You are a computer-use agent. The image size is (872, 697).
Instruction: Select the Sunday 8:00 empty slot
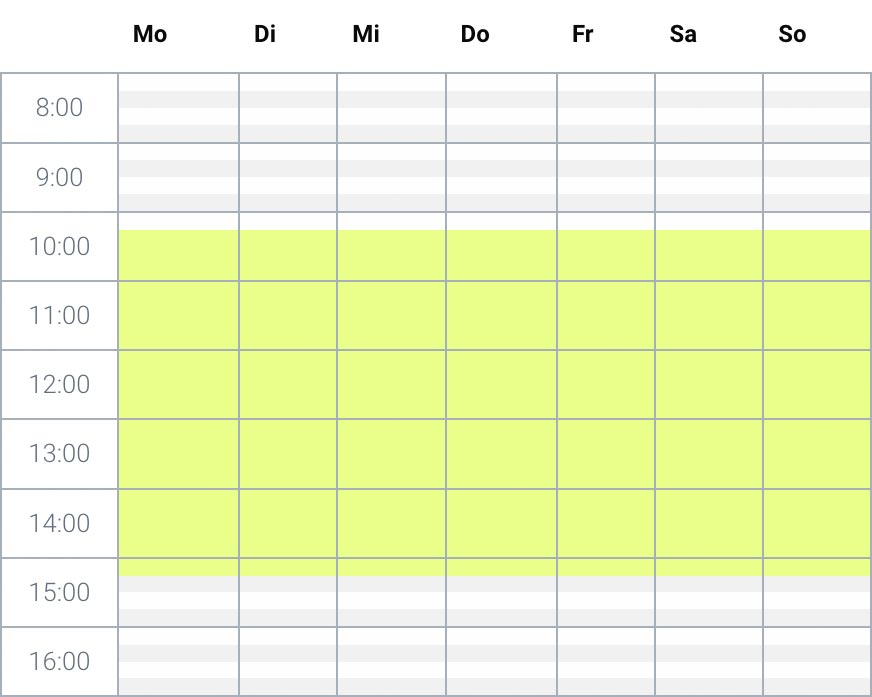pyautogui.click(x=817, y=108)
